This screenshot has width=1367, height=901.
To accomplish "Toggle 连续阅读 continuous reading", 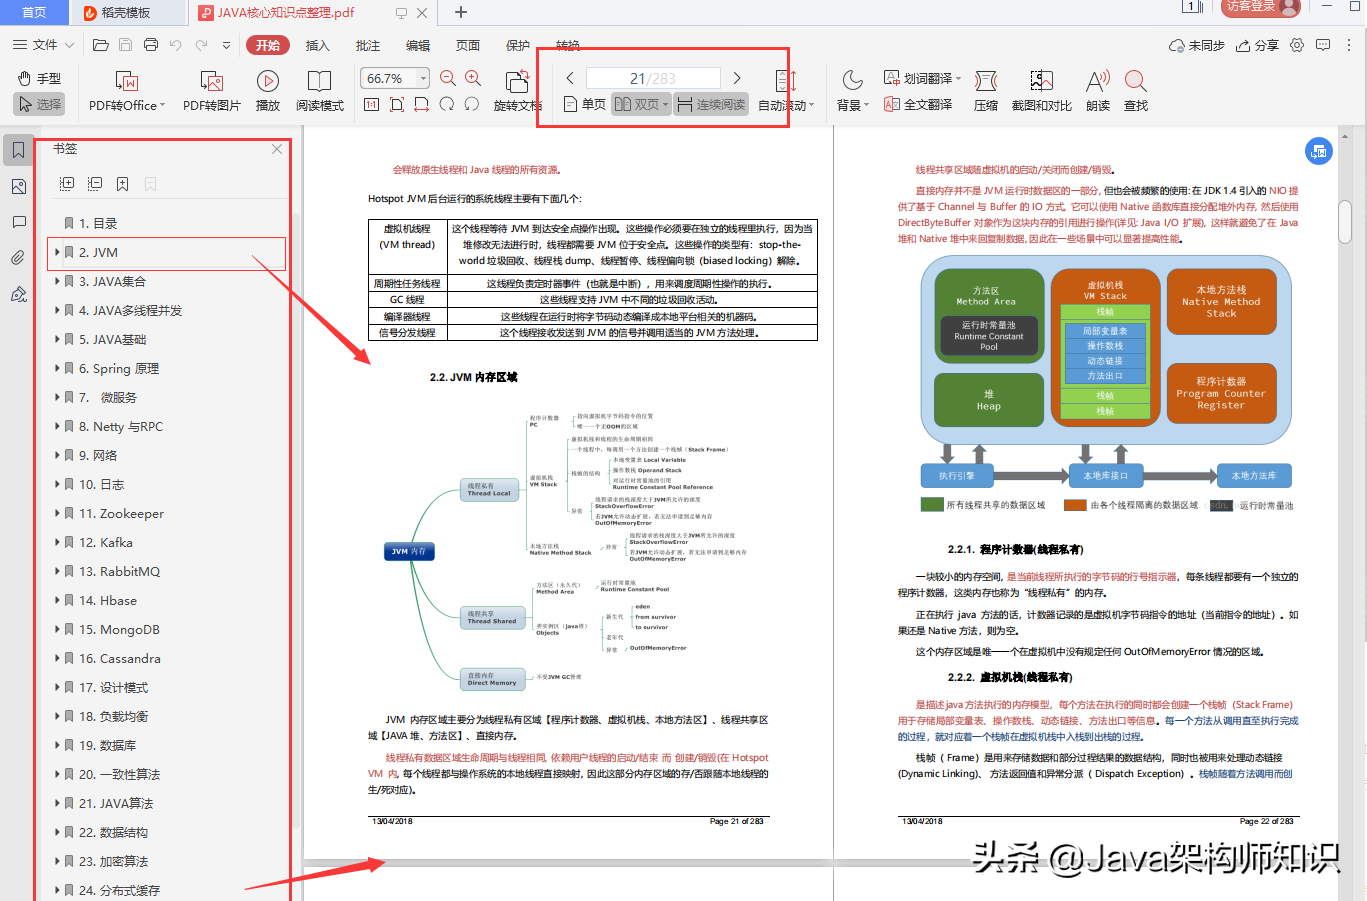I will click(x=711, y=104).
